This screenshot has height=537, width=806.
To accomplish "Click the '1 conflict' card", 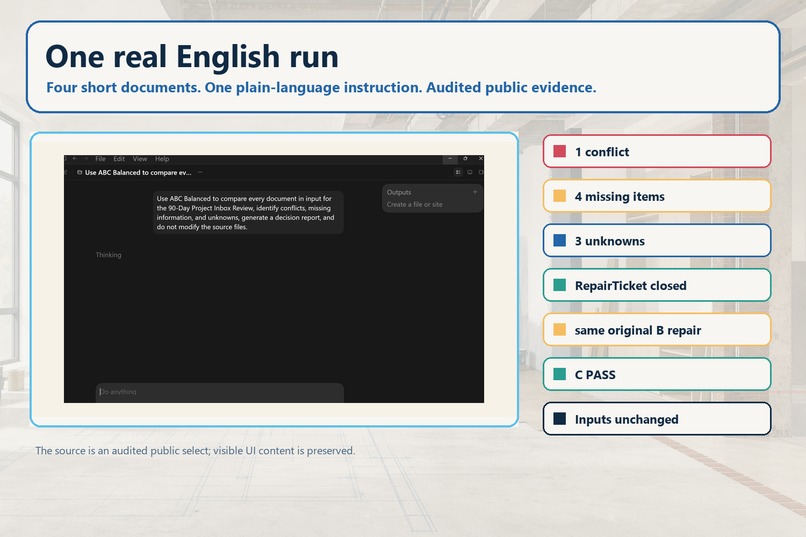I will pyautogui.click(x=657, y=152).
